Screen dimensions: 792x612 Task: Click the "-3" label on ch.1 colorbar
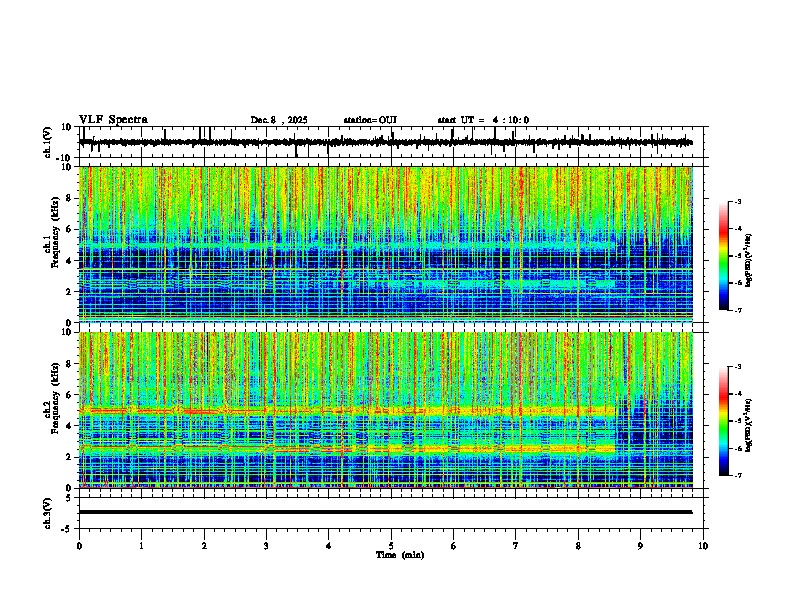coord(737,202)
